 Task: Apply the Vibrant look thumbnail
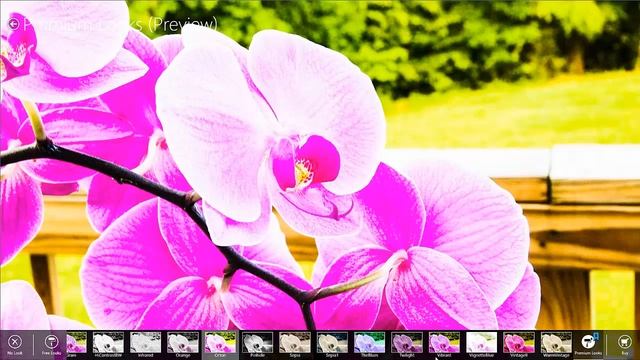[x=444, y=342]
